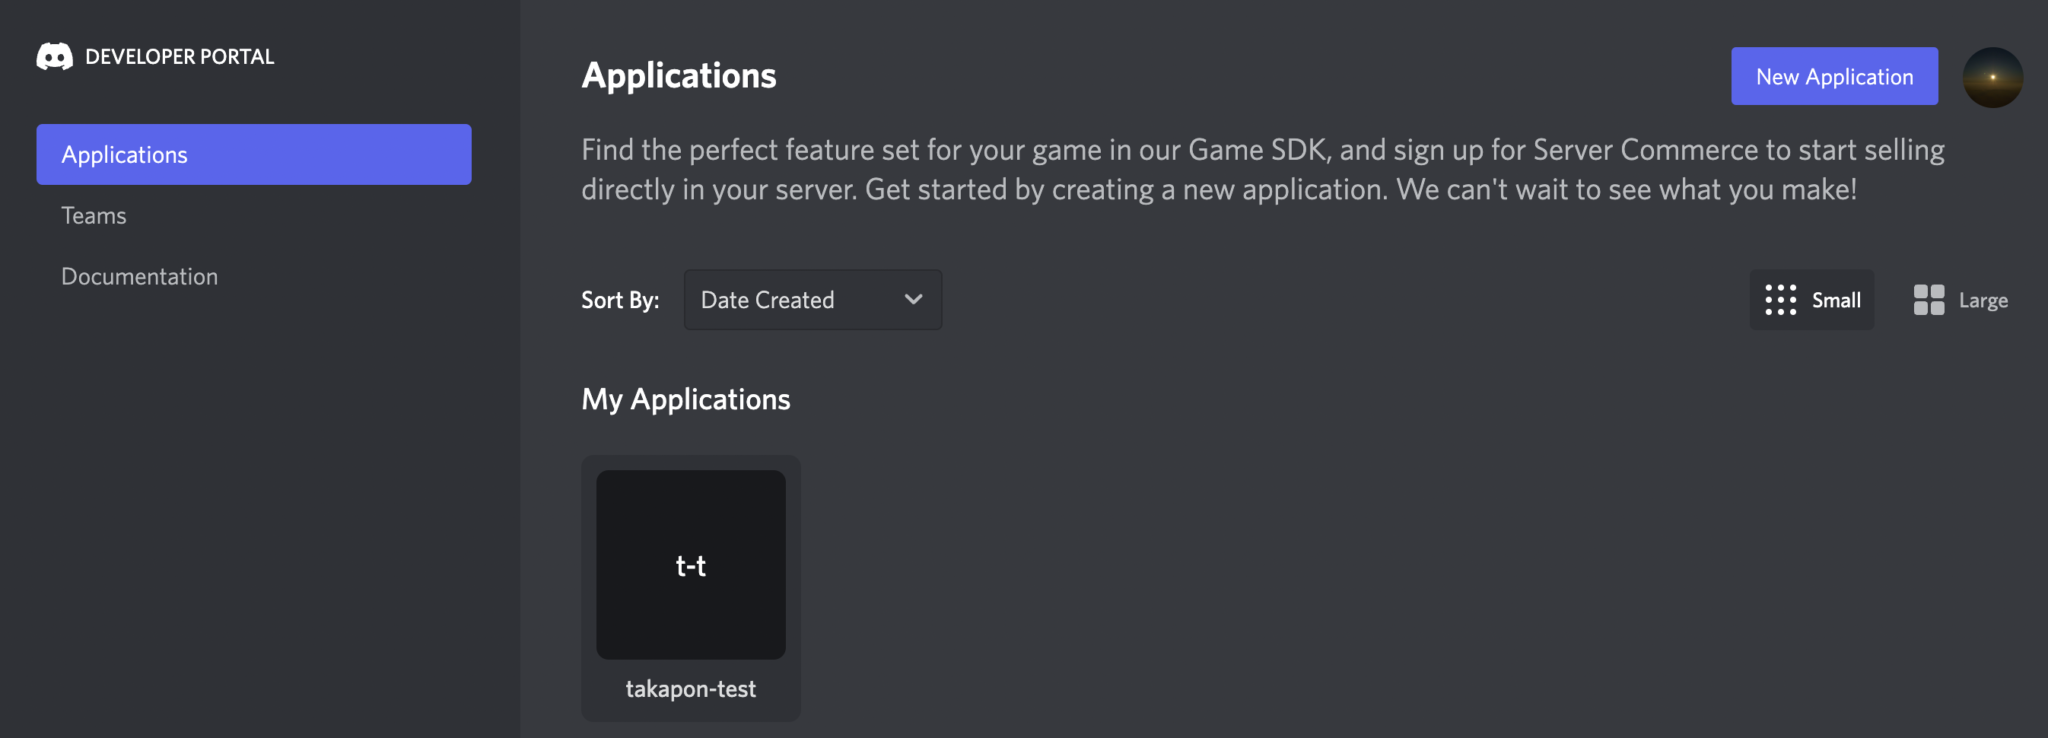Click the sort dropdown chevron arrow
This screenshot has height=738, width=2048.
(x=913, y=300)
